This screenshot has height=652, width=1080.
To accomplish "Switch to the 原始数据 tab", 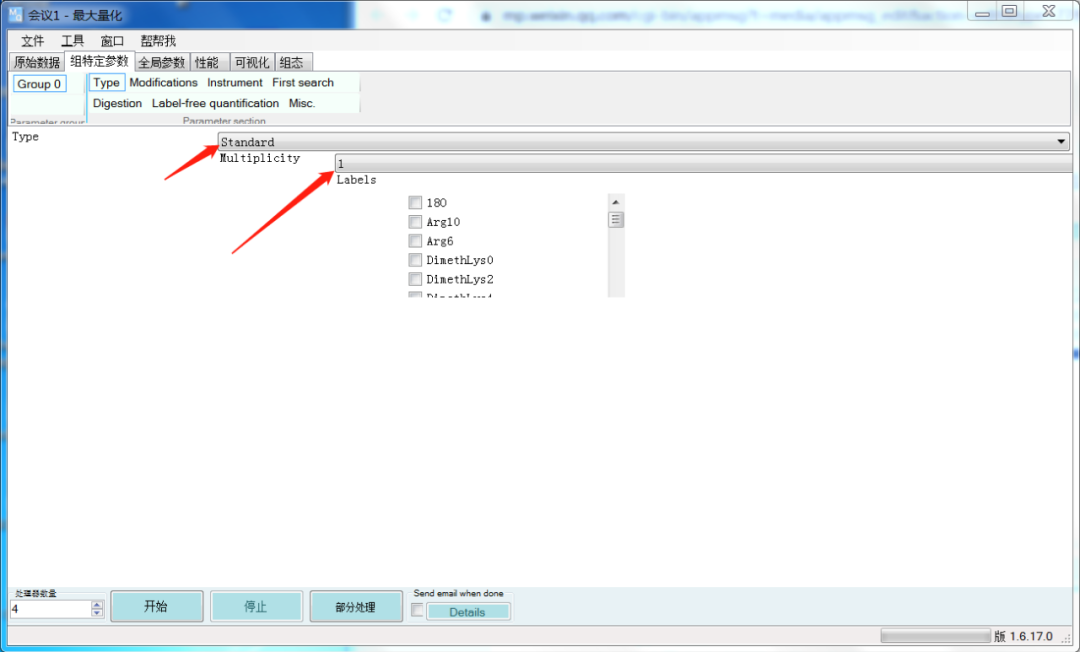I will [x=36, y=61].
